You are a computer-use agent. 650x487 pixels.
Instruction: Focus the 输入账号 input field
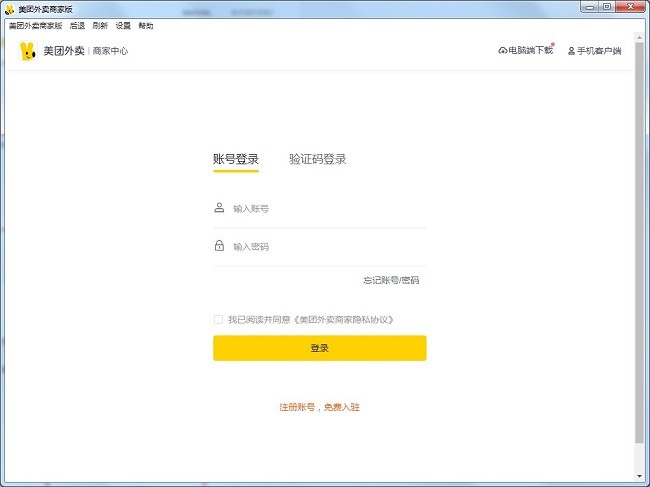pyautogui.click(x=325, y=209)
